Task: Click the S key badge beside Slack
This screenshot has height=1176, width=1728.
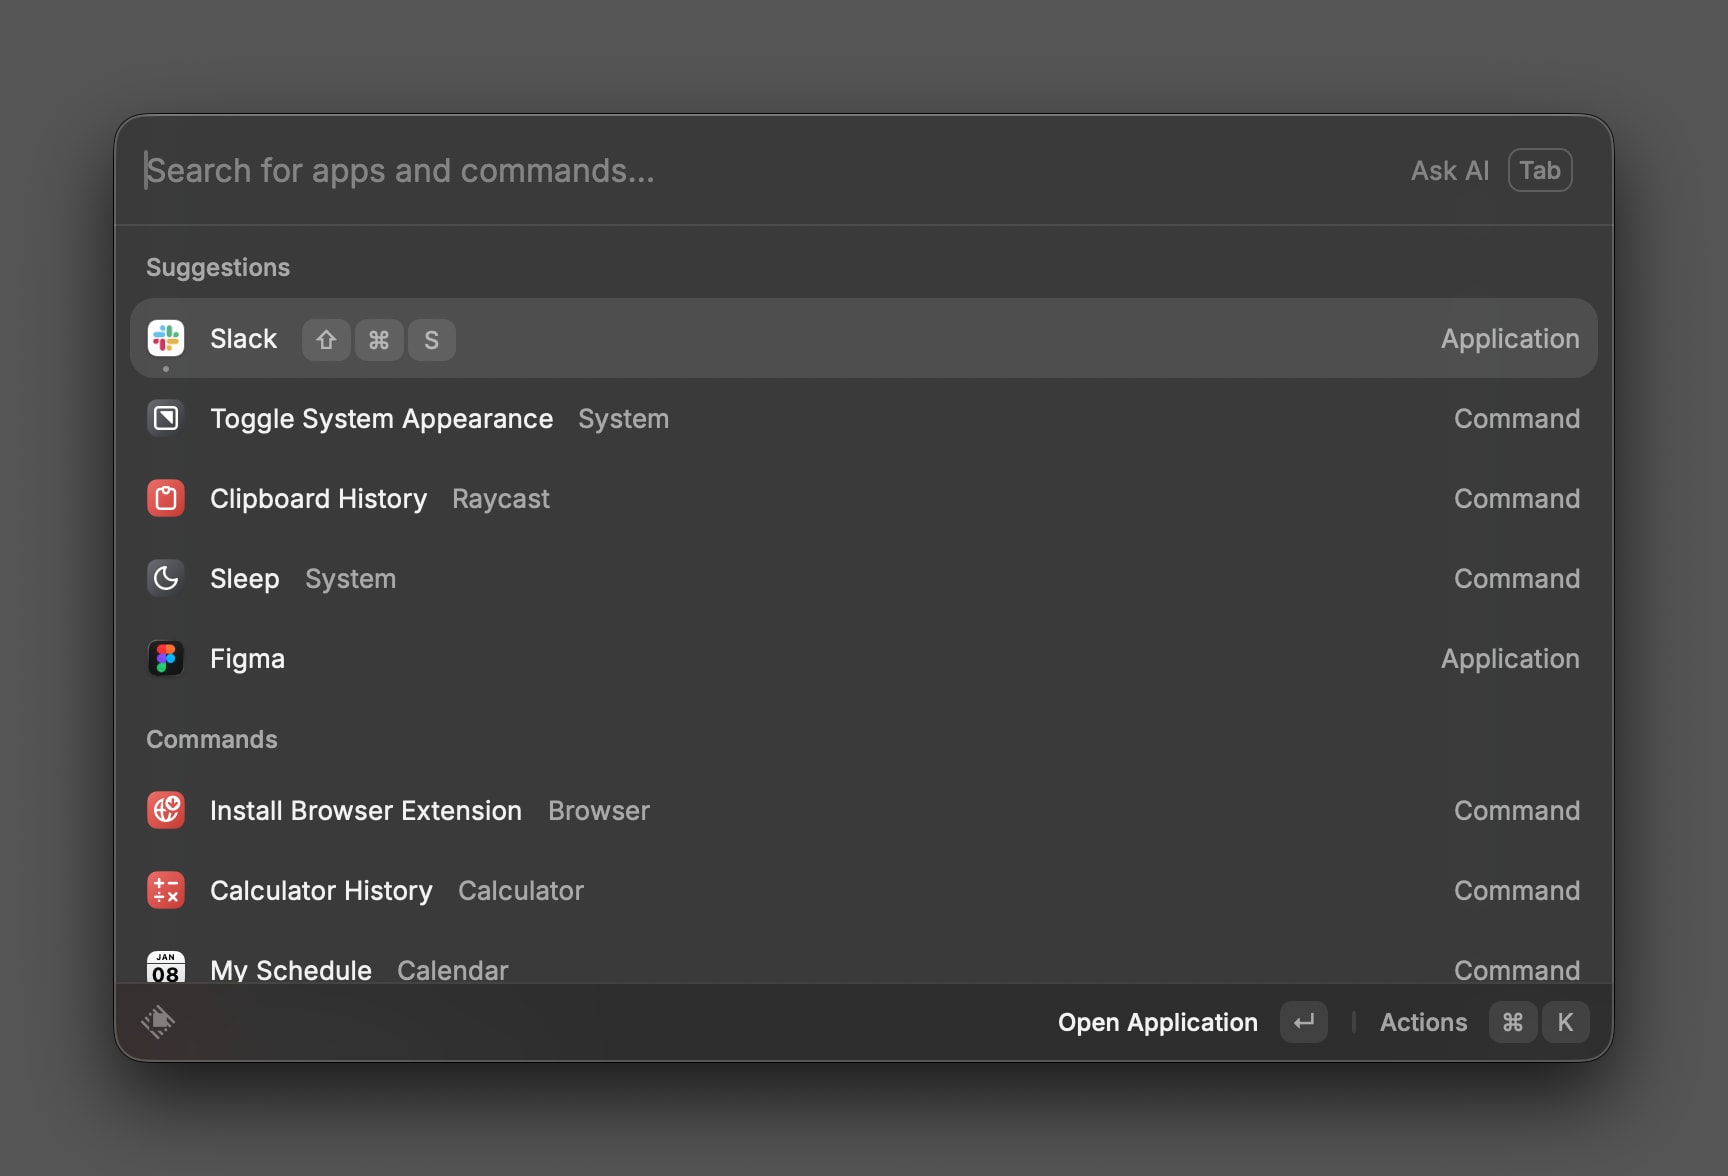Action: click(432, 340)
